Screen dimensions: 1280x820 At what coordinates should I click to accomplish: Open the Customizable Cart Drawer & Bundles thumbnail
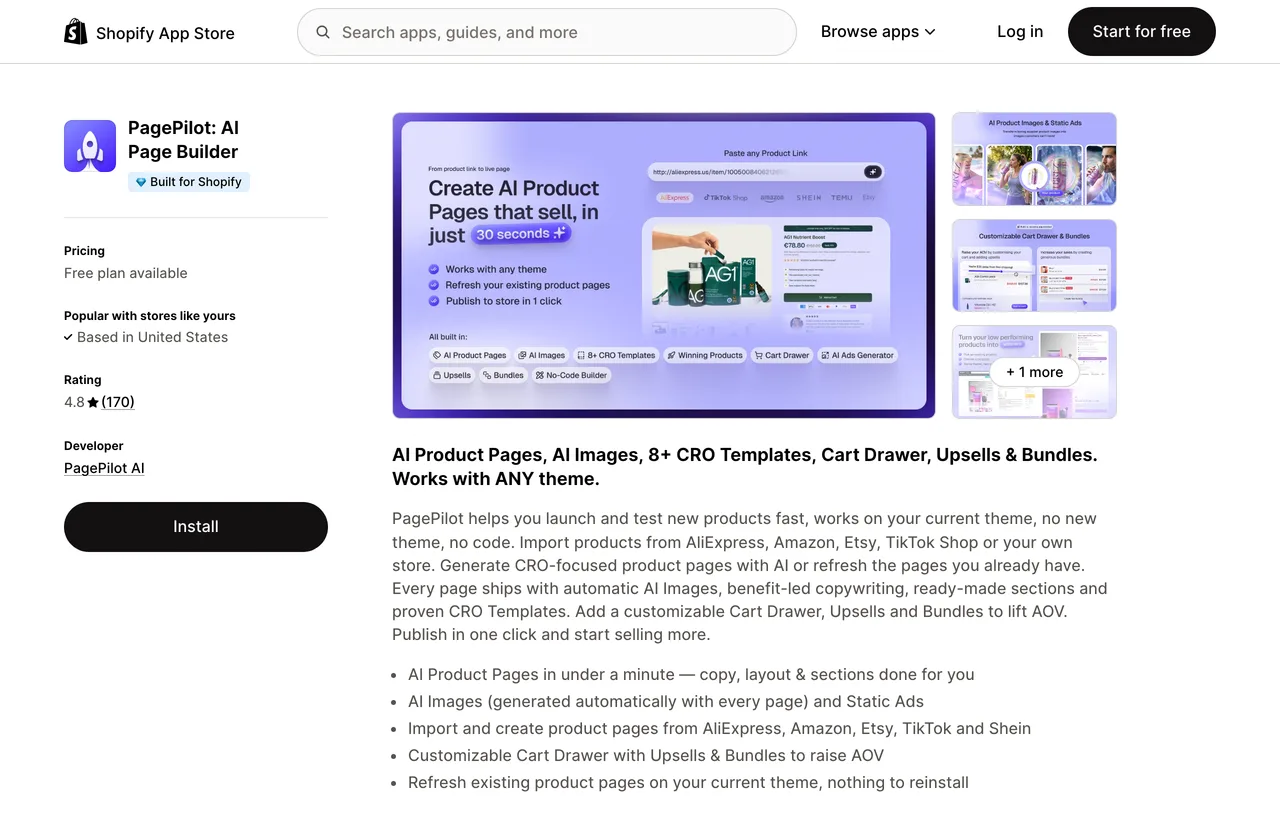(1034, 265)
